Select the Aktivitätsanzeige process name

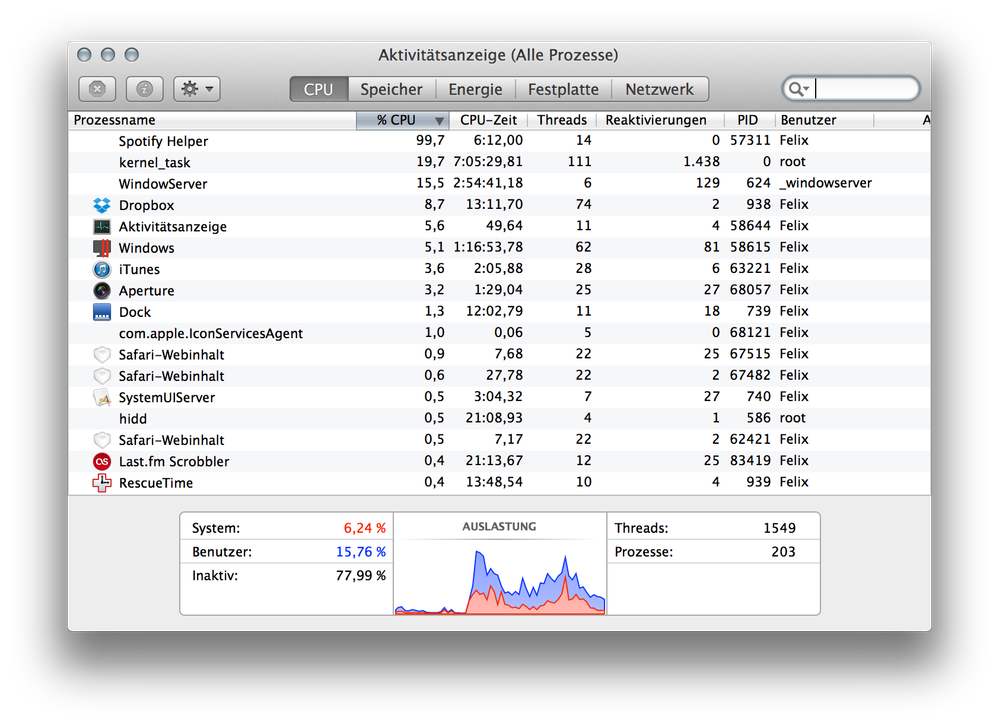[x=173, y=227]
